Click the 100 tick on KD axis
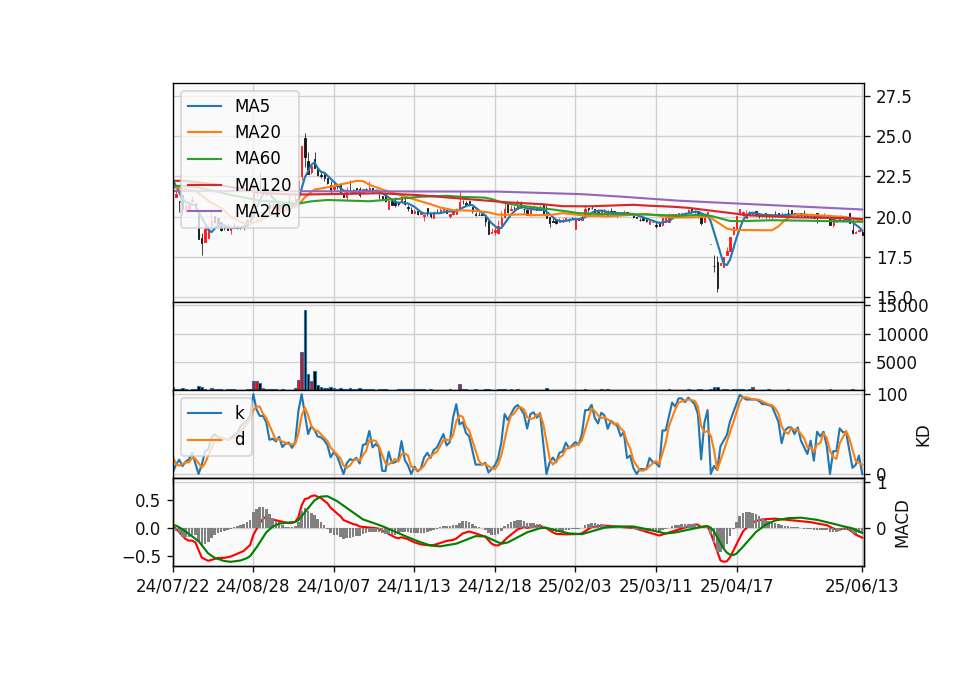Viewport: 960px width, 690px height. (x=892, y=395)
